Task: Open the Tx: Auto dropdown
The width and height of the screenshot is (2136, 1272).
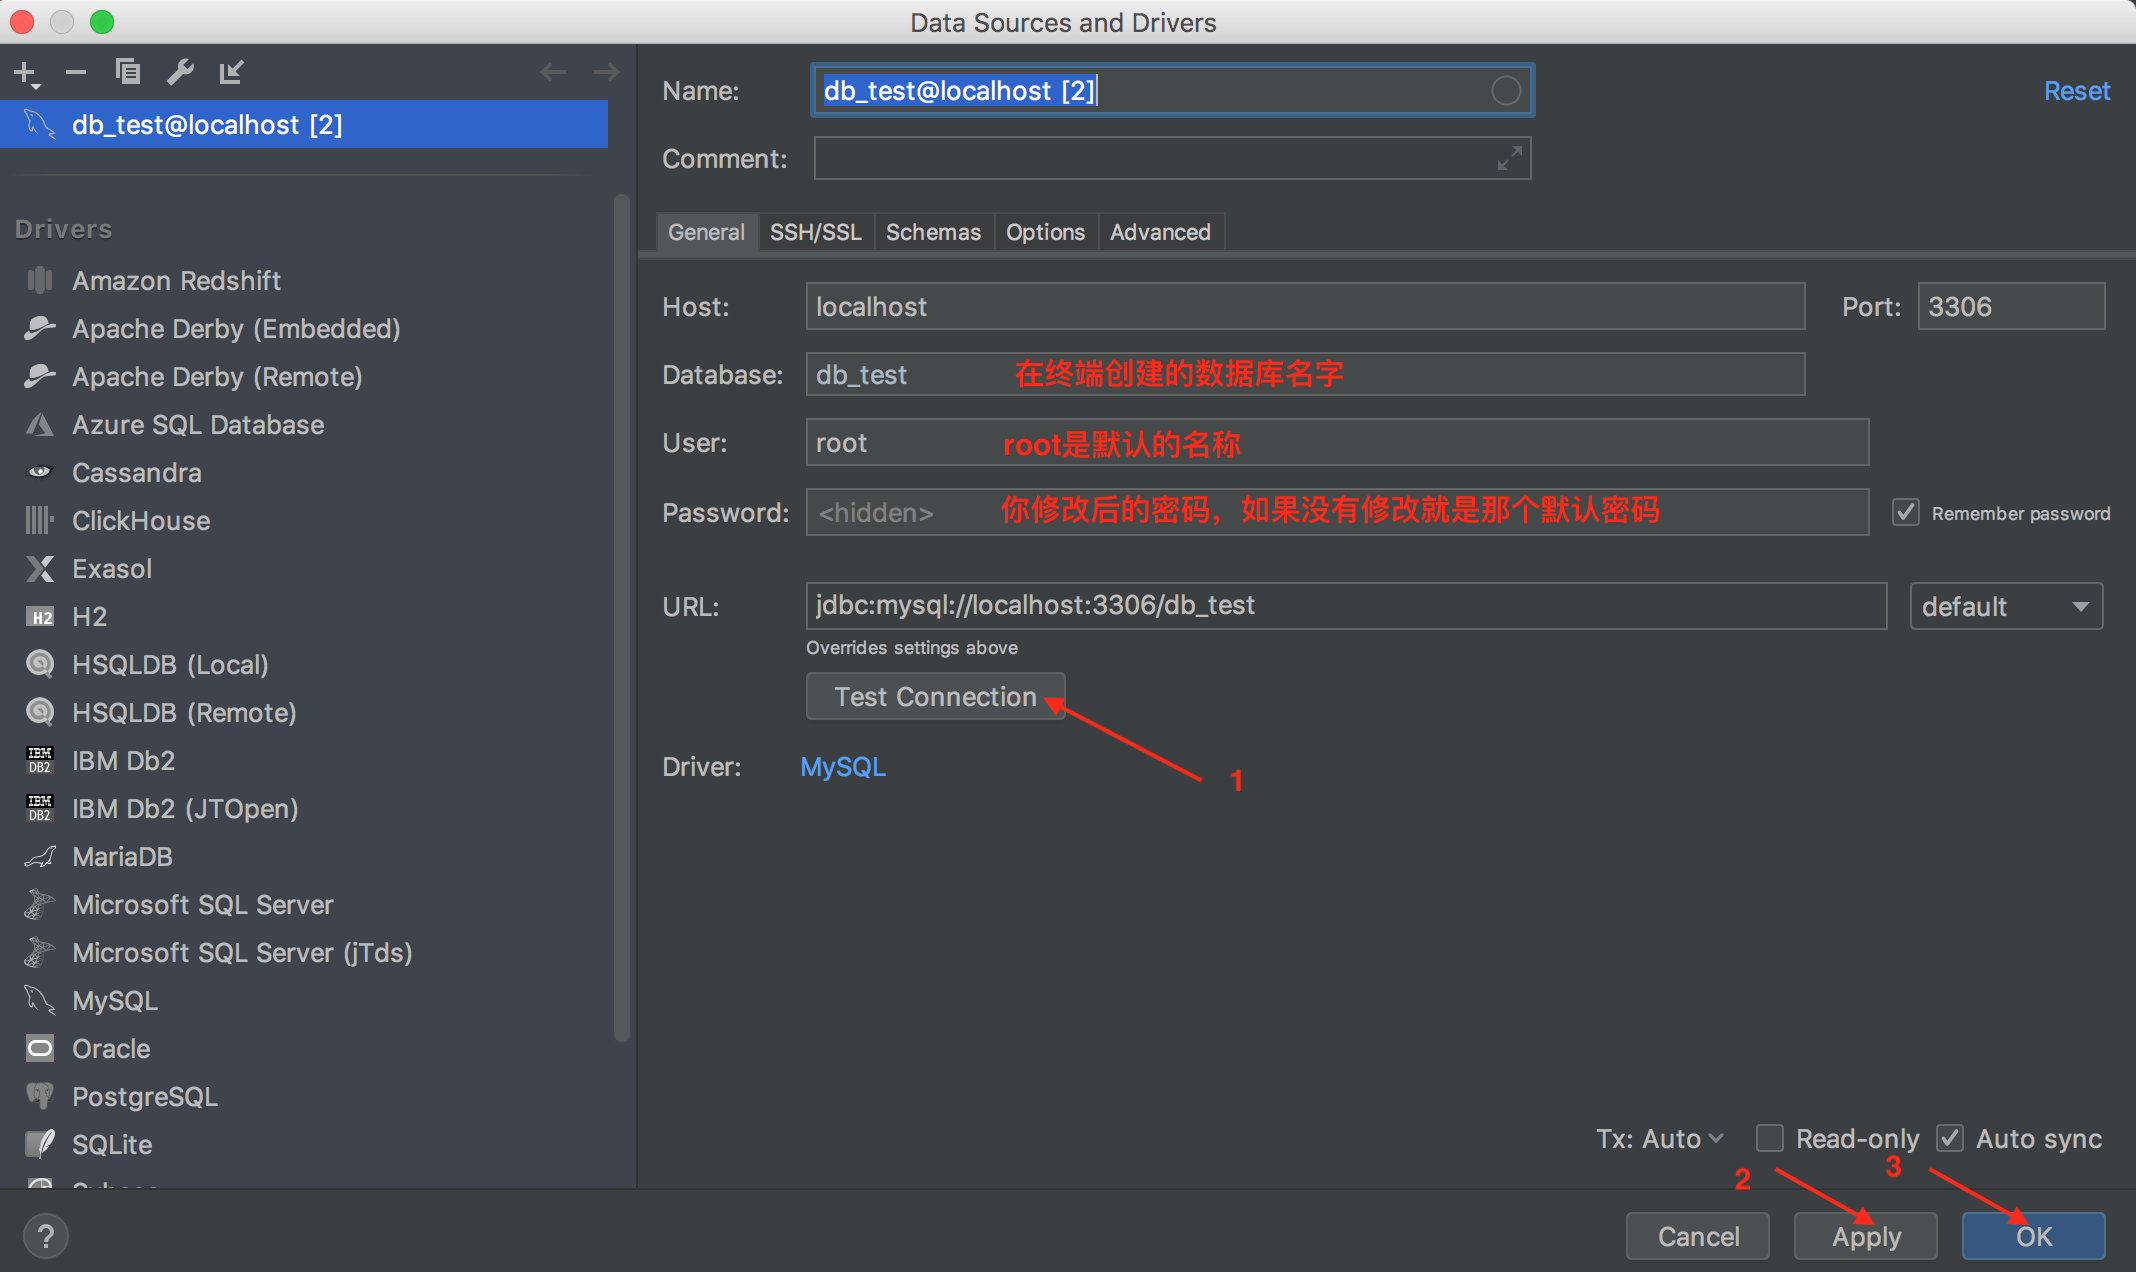Action: 1658,1138
